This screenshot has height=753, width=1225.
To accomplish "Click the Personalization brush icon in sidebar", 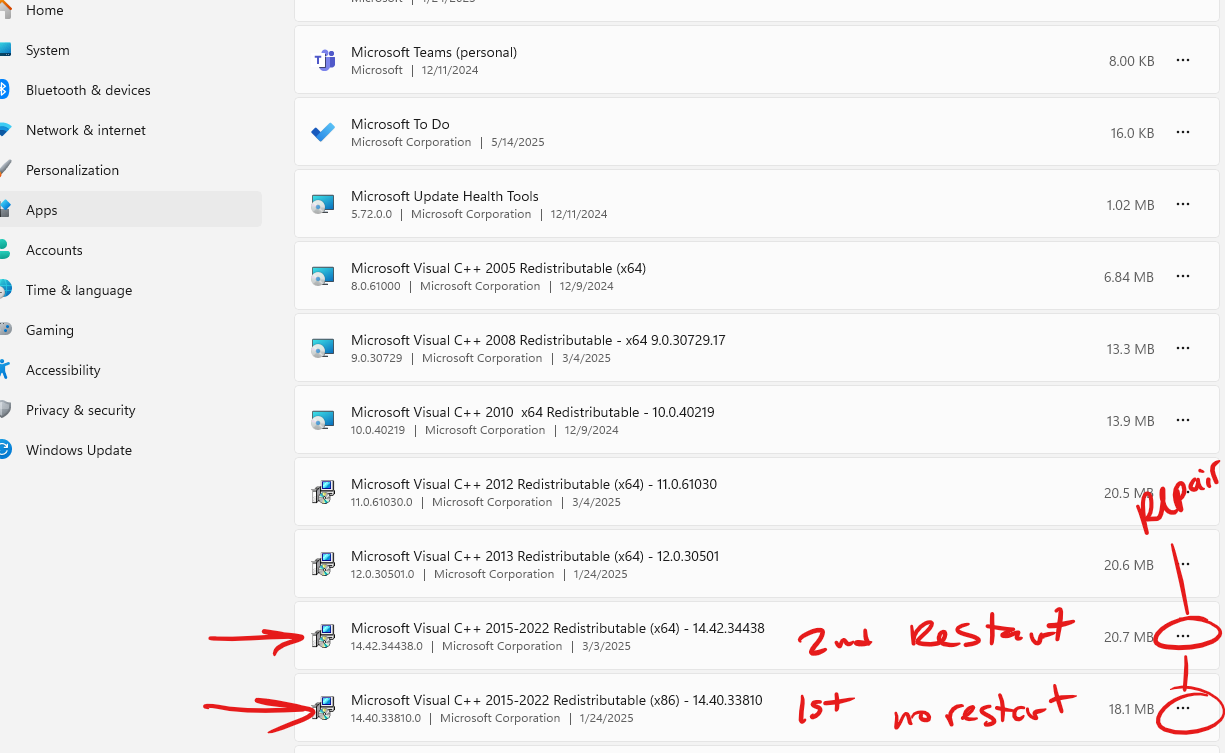I will [8, 170].
